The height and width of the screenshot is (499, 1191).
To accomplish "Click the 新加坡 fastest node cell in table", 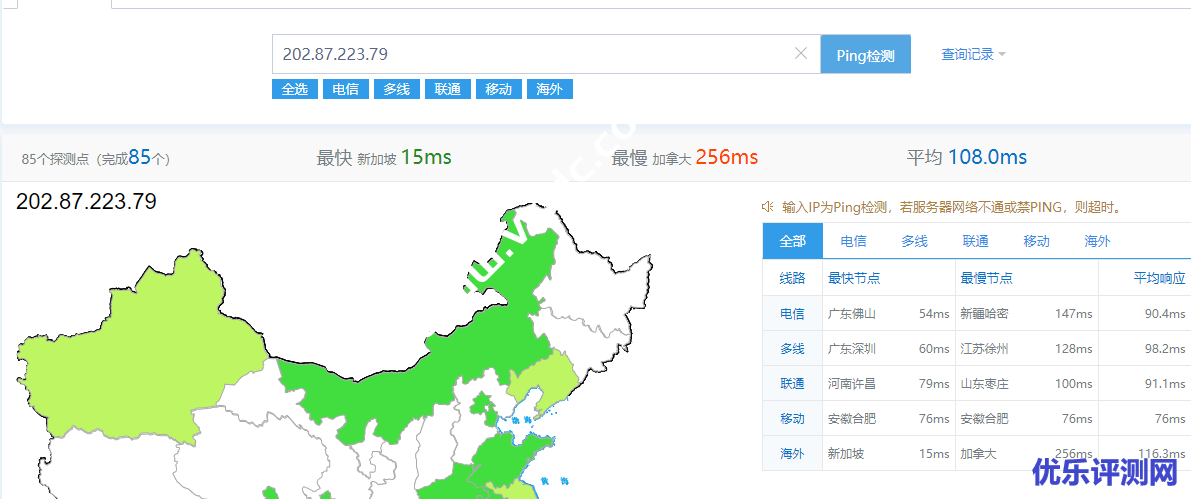I will point(846,453).
